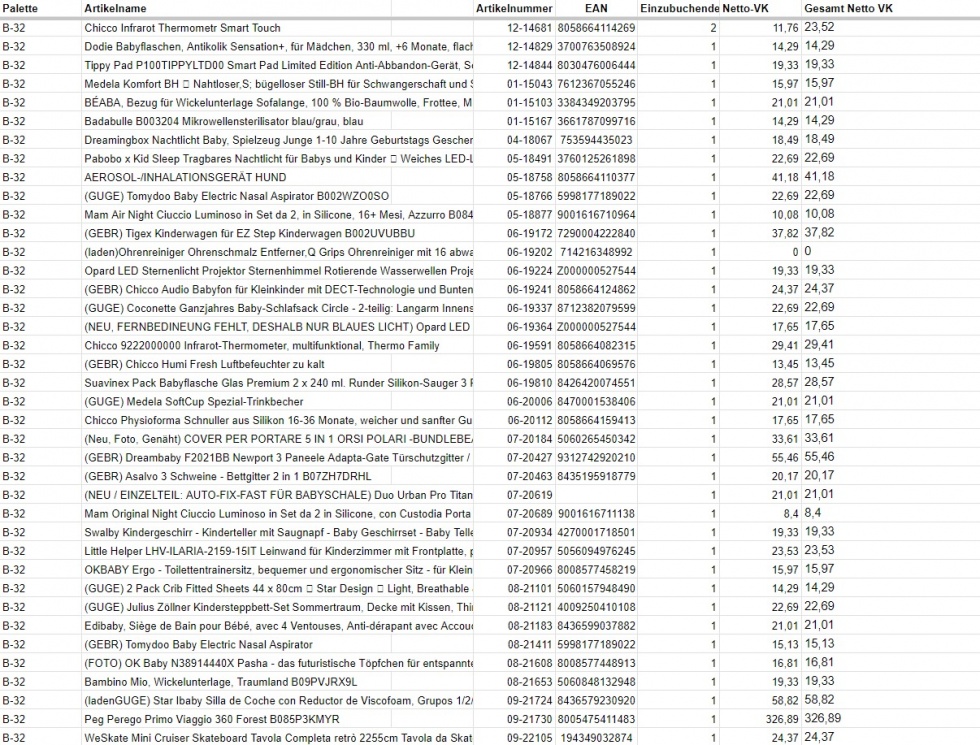Click EAN 7290004222840

tap(596, 234)
